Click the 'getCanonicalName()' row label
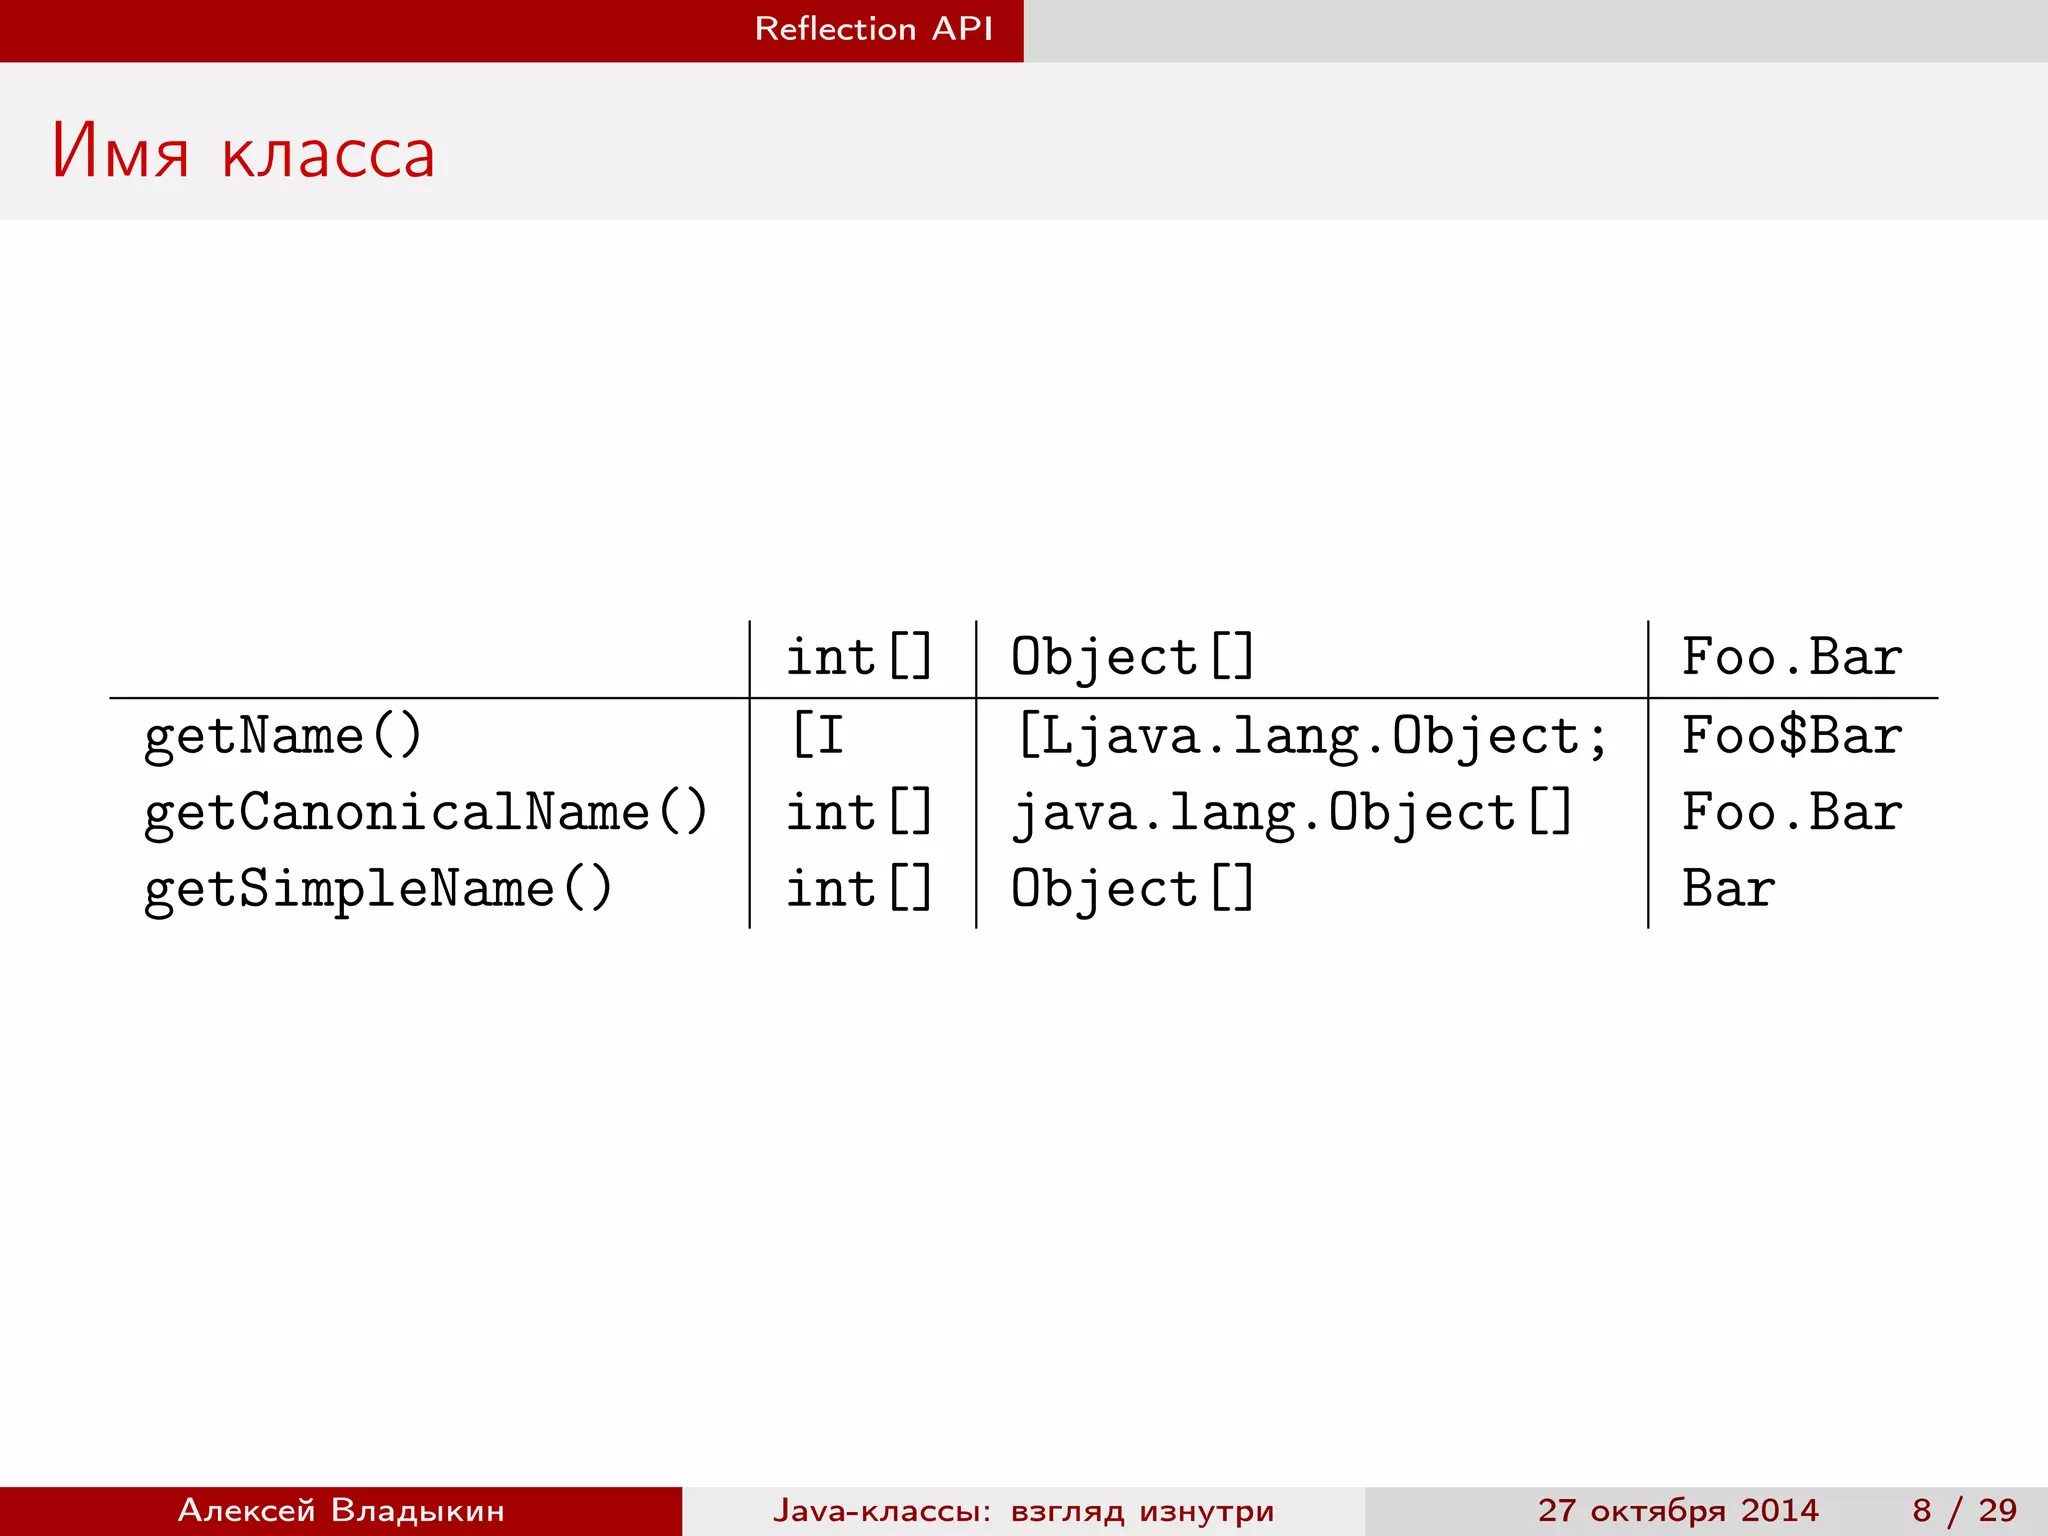The width and height of the screenshot is (2048, 1536). tap(426, 813)
